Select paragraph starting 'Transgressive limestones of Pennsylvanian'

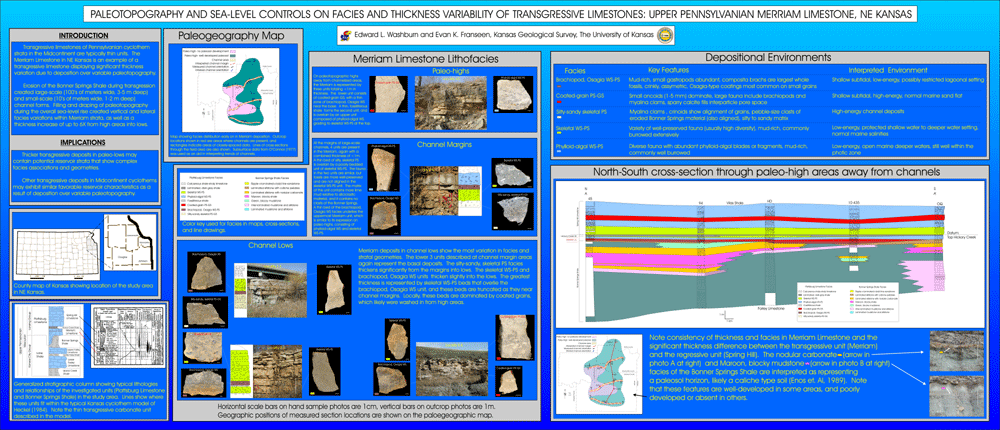(x=83, y=61)
